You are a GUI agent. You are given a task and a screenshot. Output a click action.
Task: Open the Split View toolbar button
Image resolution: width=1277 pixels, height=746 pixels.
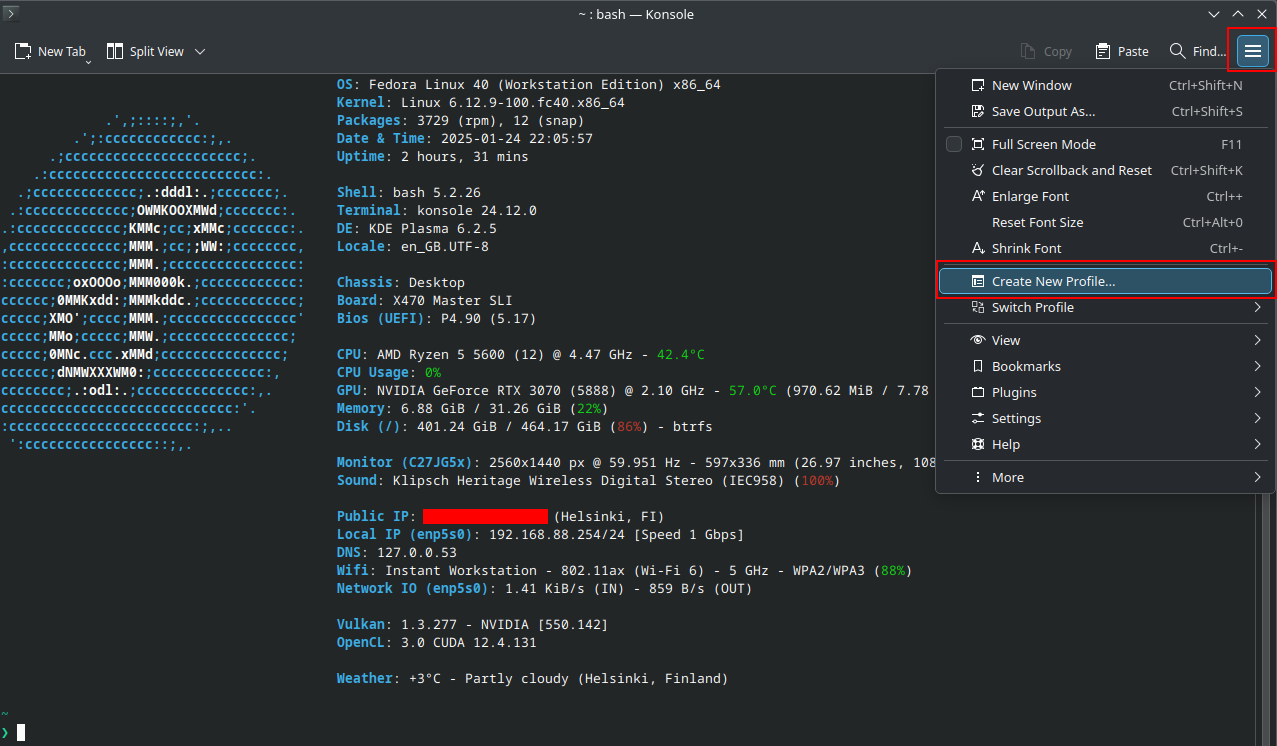146,51
